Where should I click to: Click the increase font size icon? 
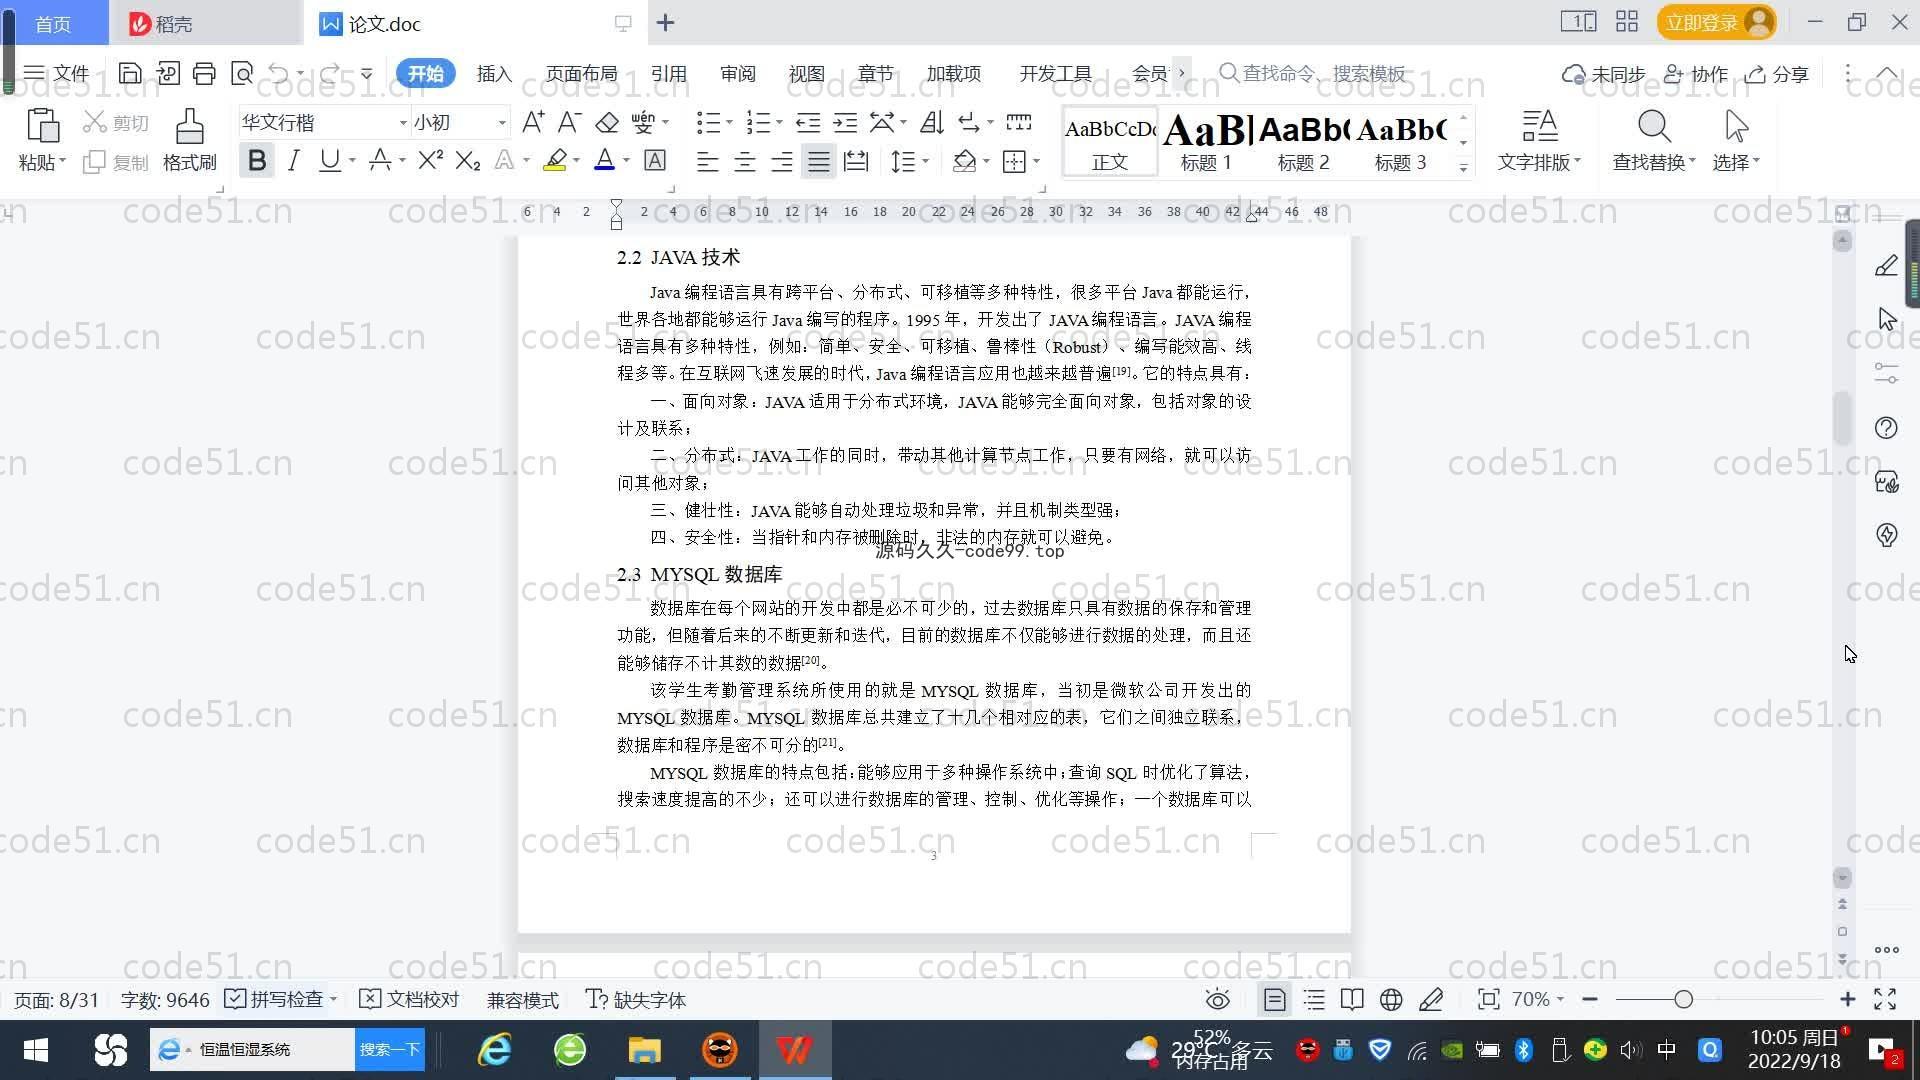click(533, 123)
